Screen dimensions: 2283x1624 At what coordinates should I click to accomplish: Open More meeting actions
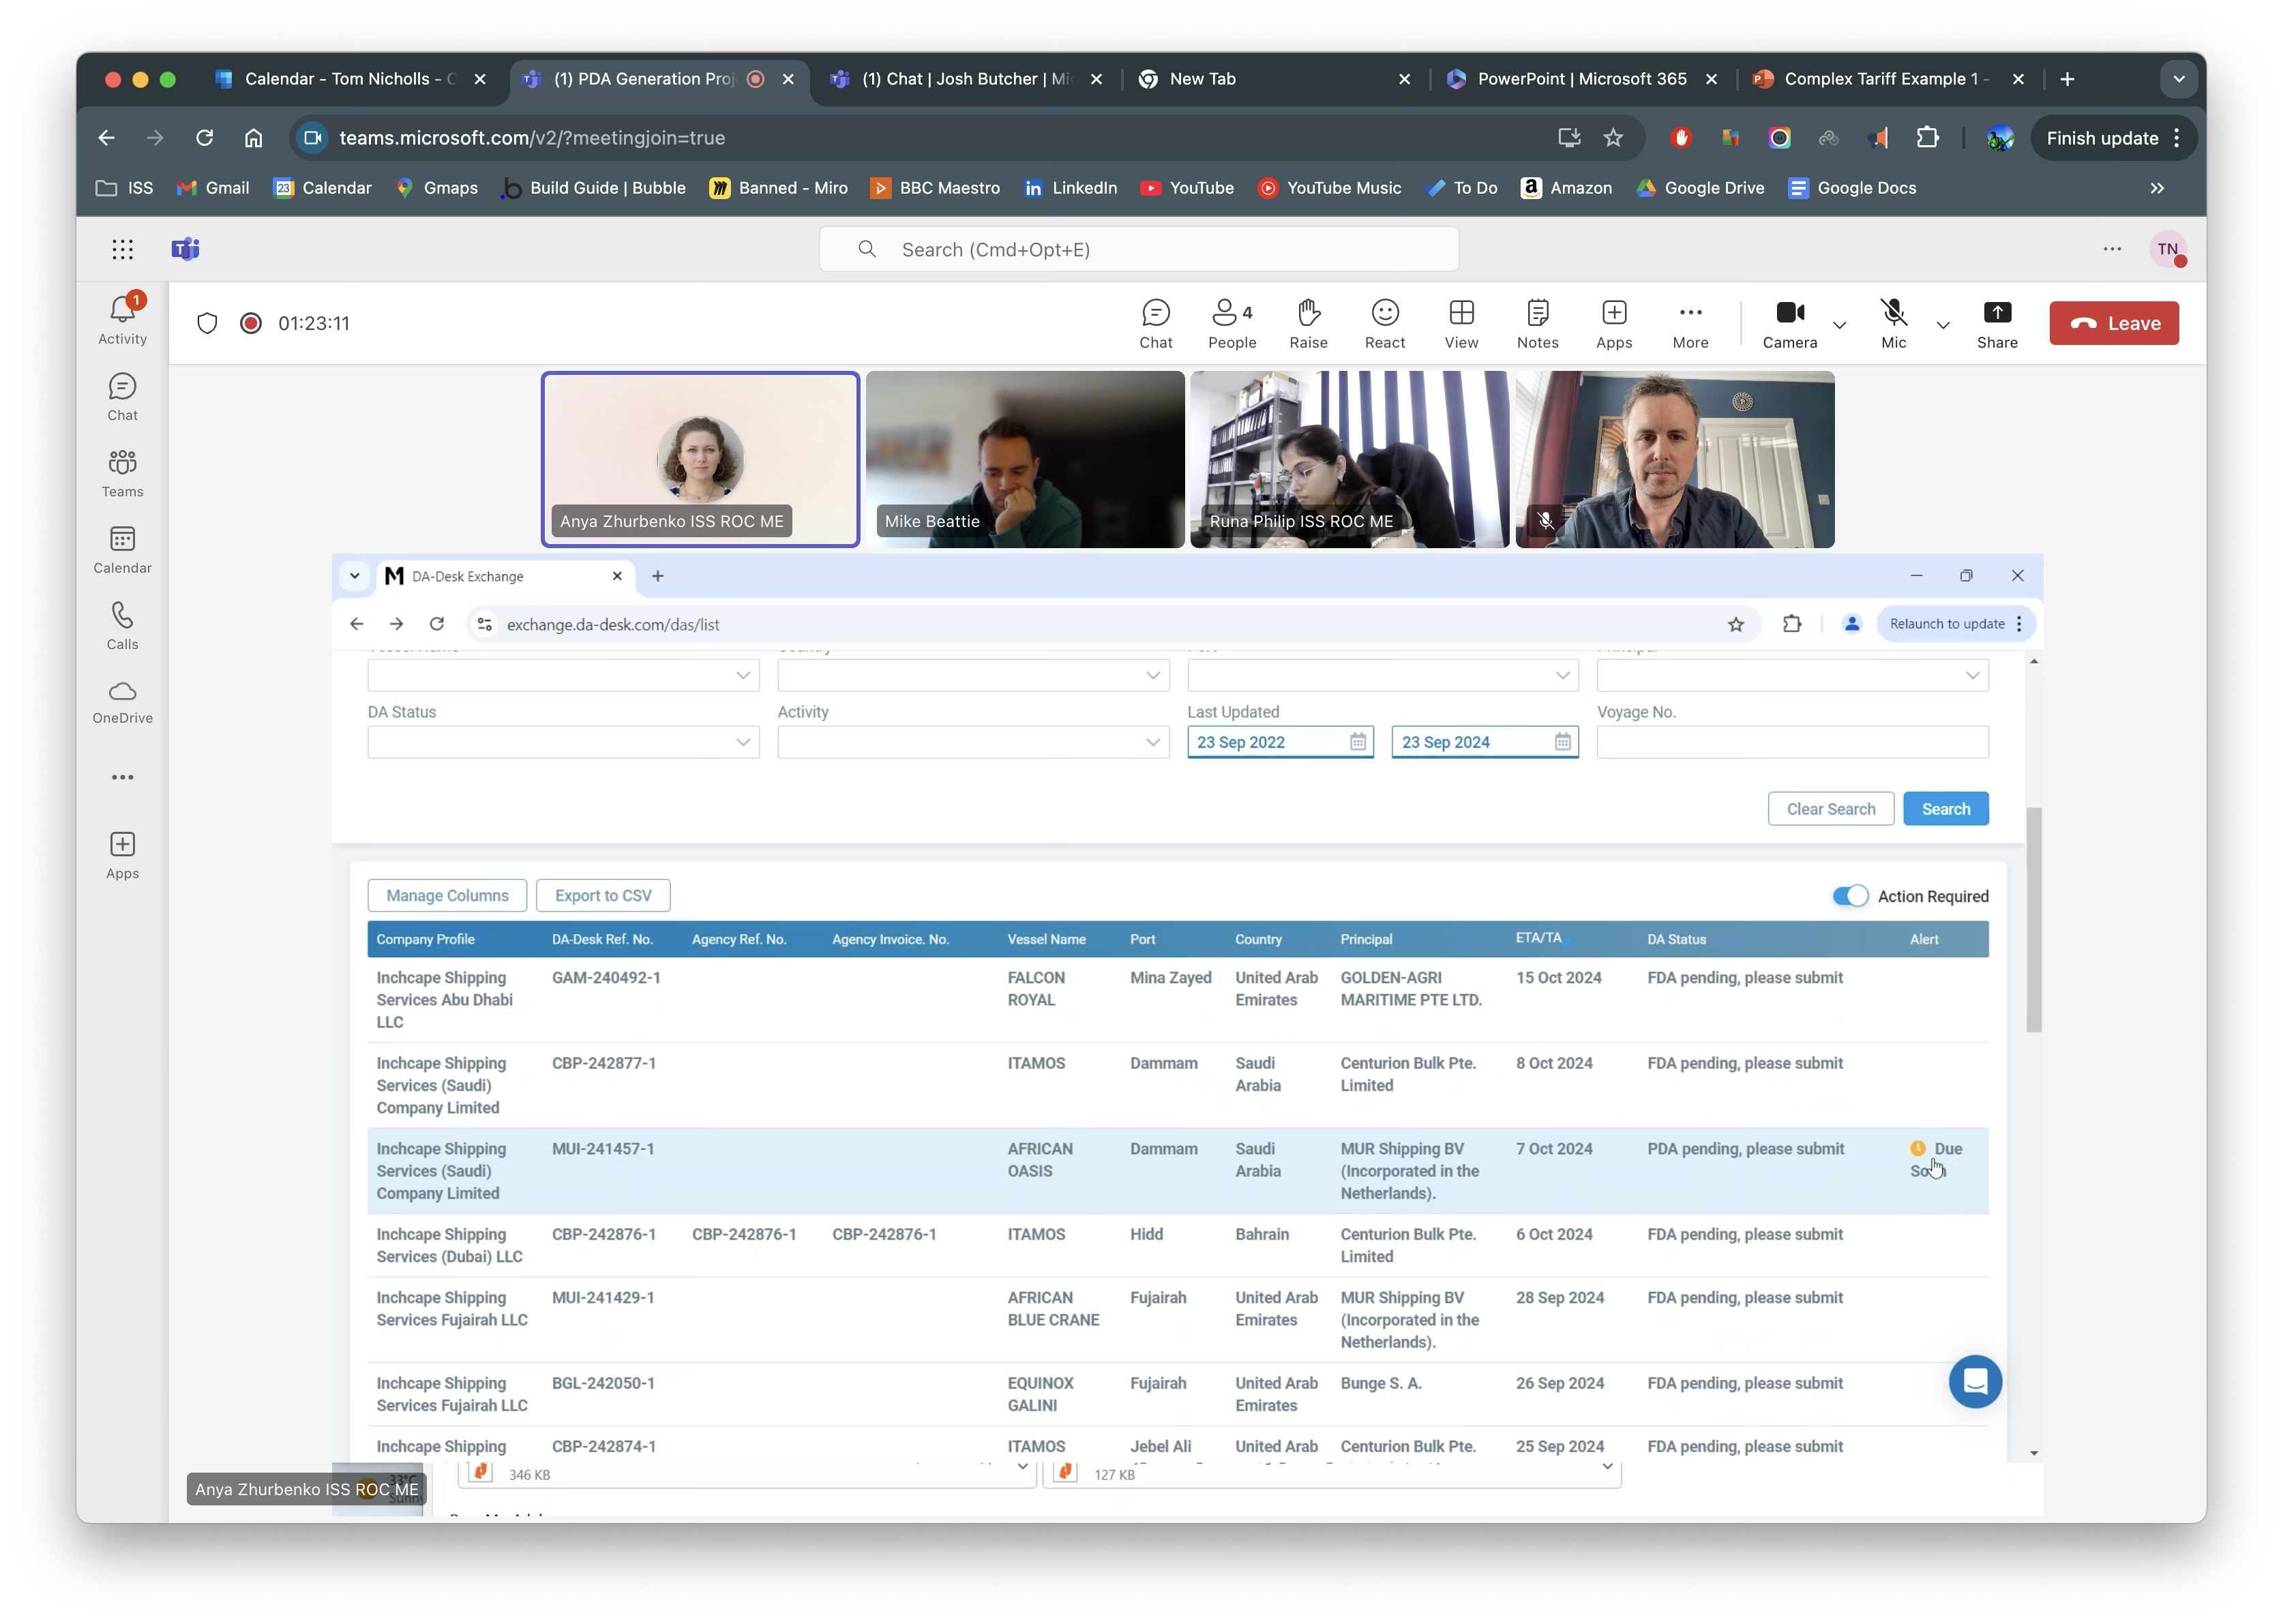point(1690,324)
